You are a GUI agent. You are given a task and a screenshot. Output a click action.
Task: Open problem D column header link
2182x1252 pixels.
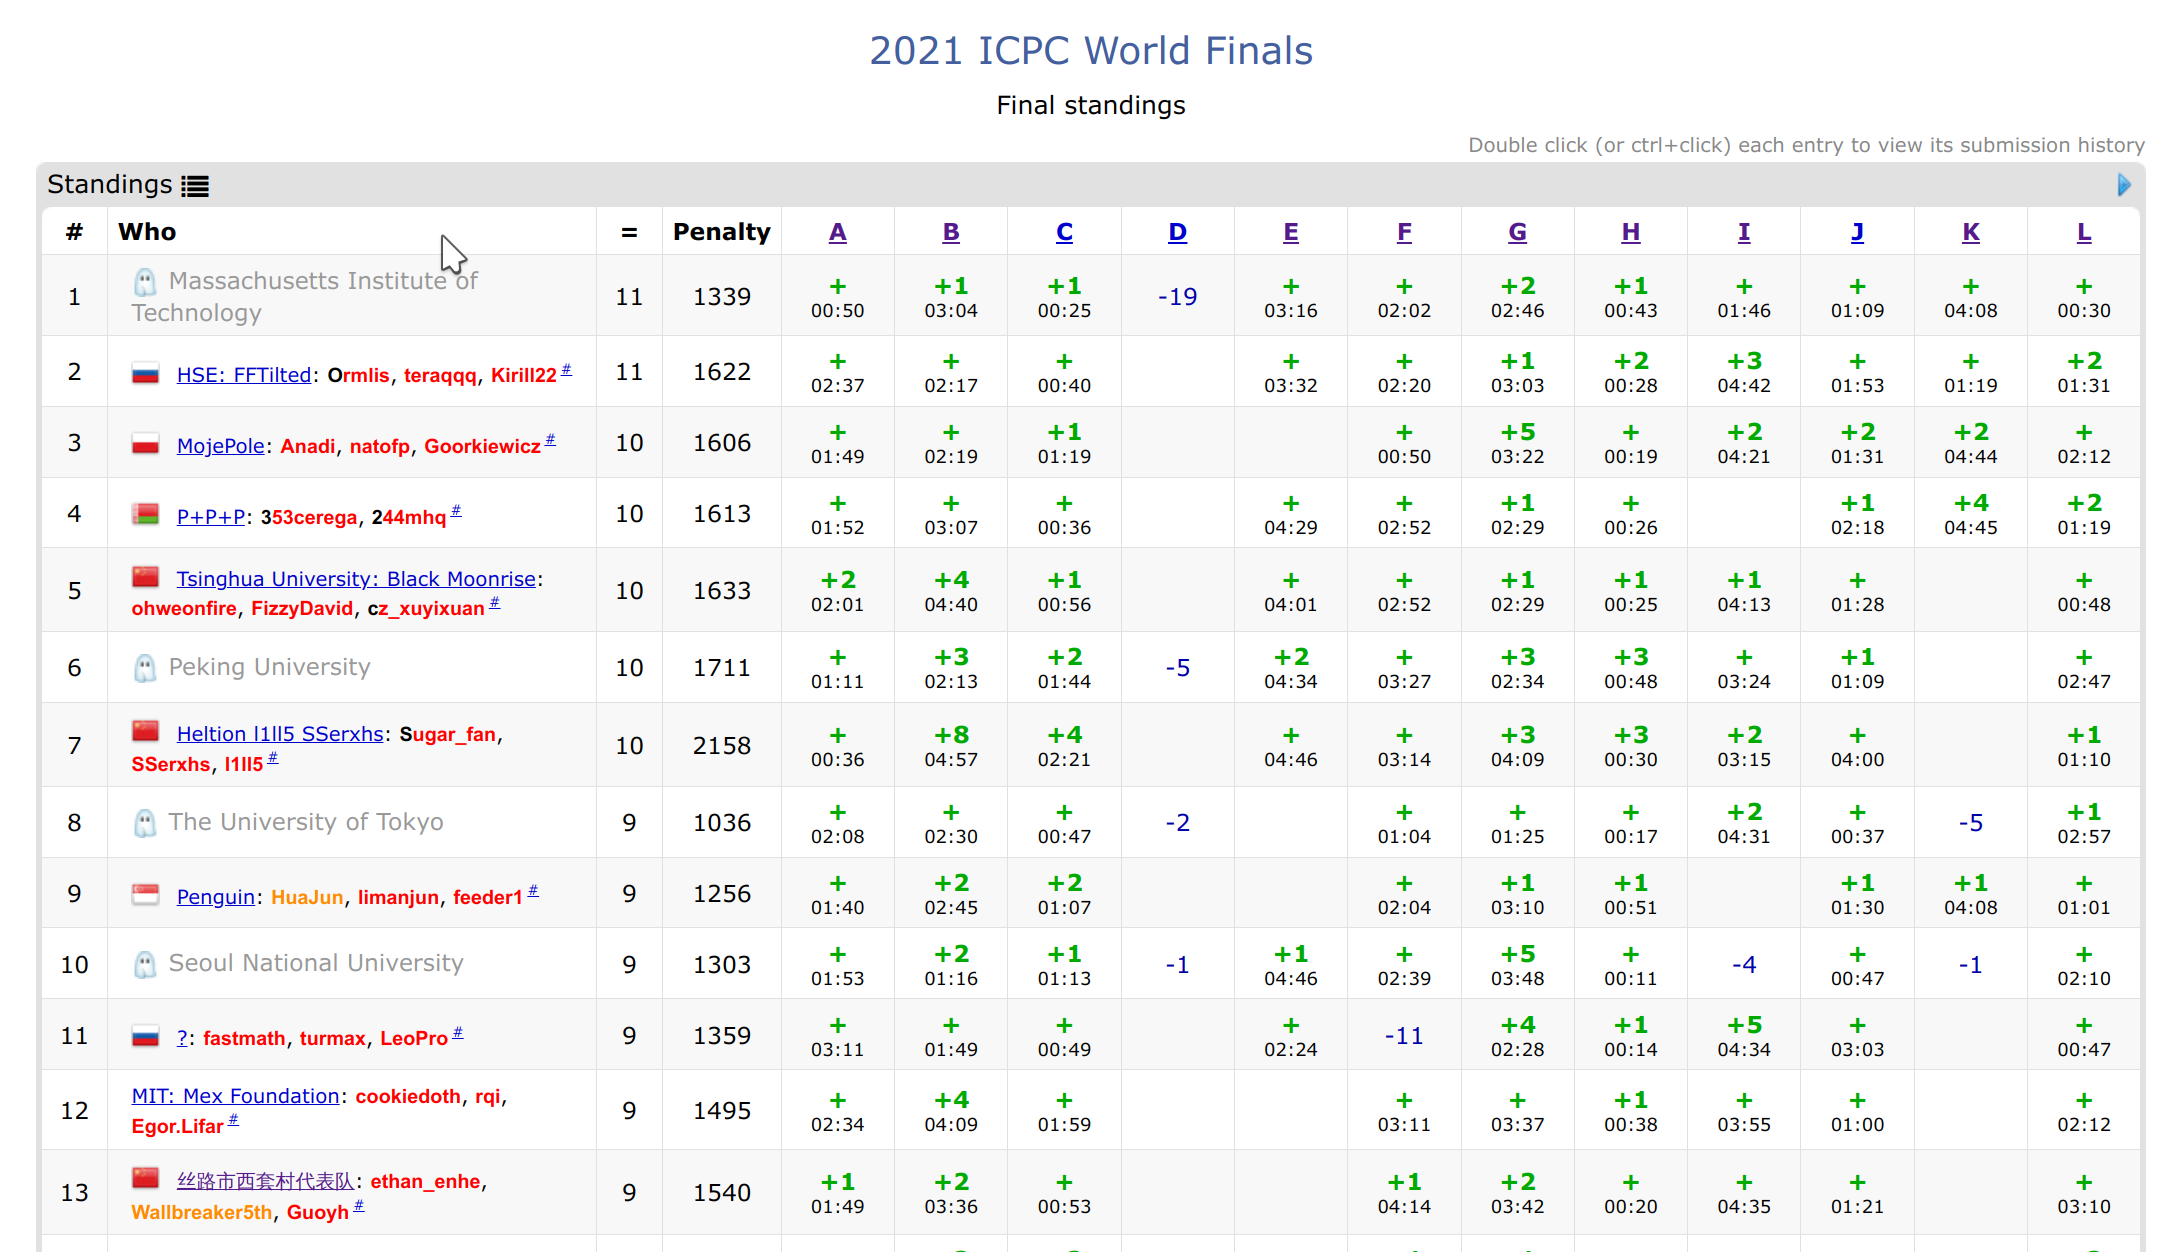(x=1177, y=232)
